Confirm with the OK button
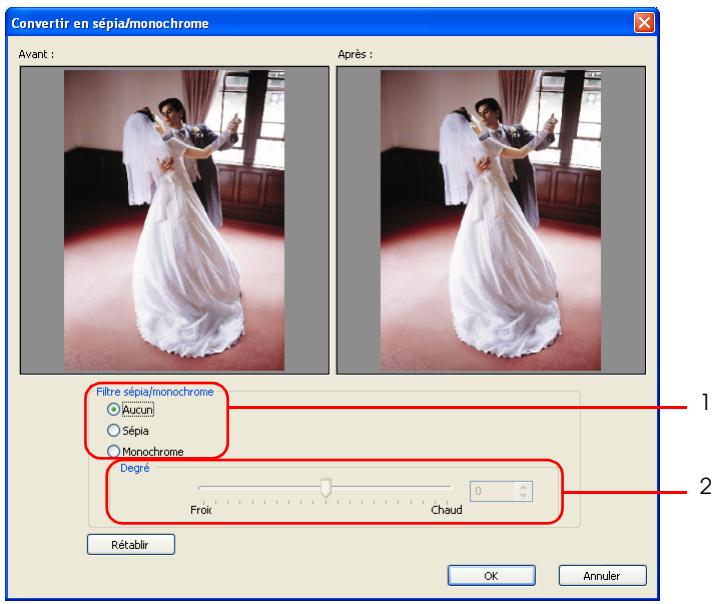This screenshot has height=604, width=720. coord(491,576)
